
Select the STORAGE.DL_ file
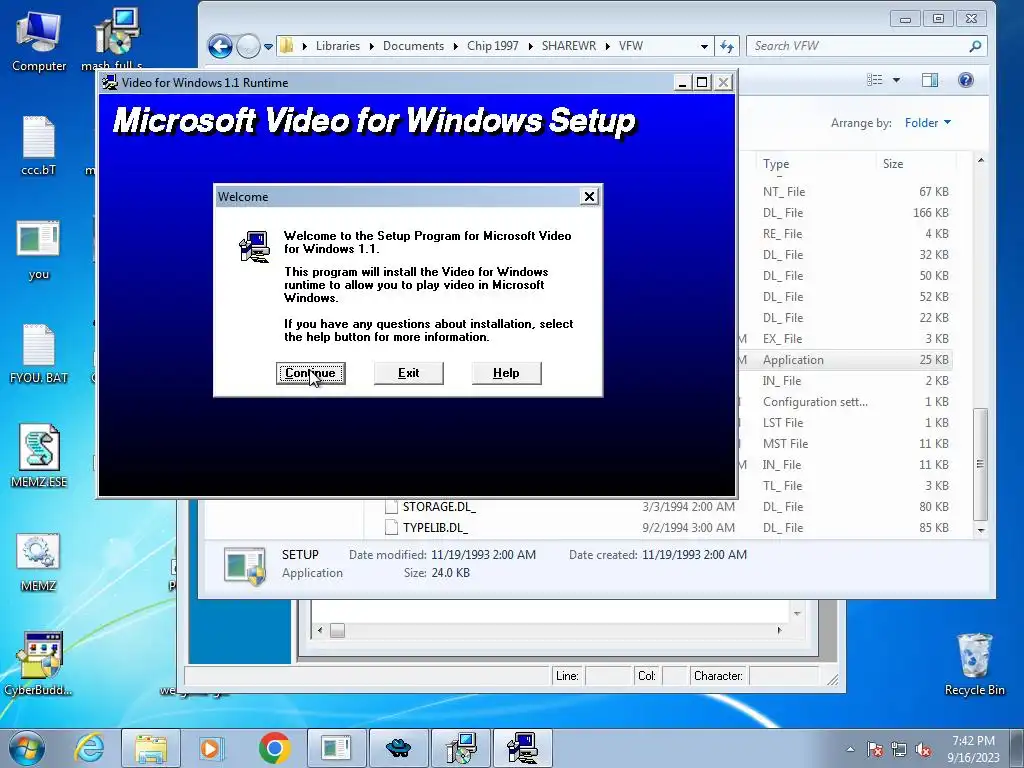(x=439, y=507)
